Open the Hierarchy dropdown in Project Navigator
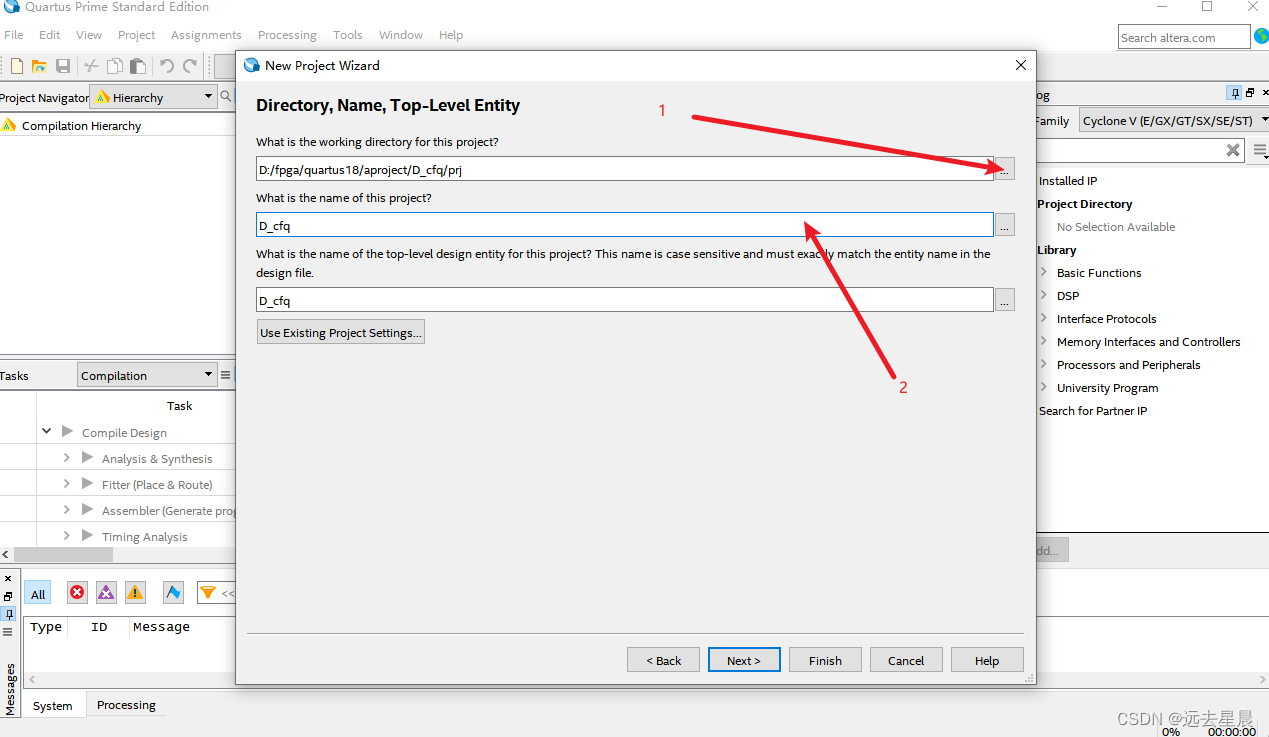1269x737 pixels. pyautogui.click(x=154, y=97)
